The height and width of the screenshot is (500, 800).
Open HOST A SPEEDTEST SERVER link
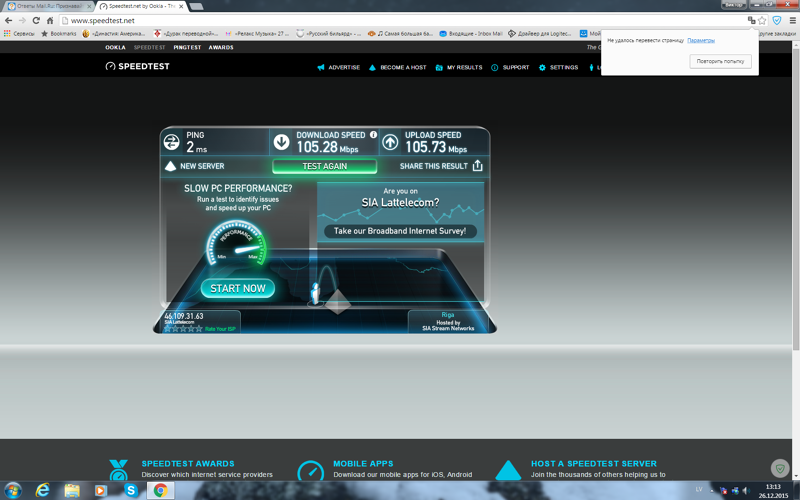(x=594, y=463)
